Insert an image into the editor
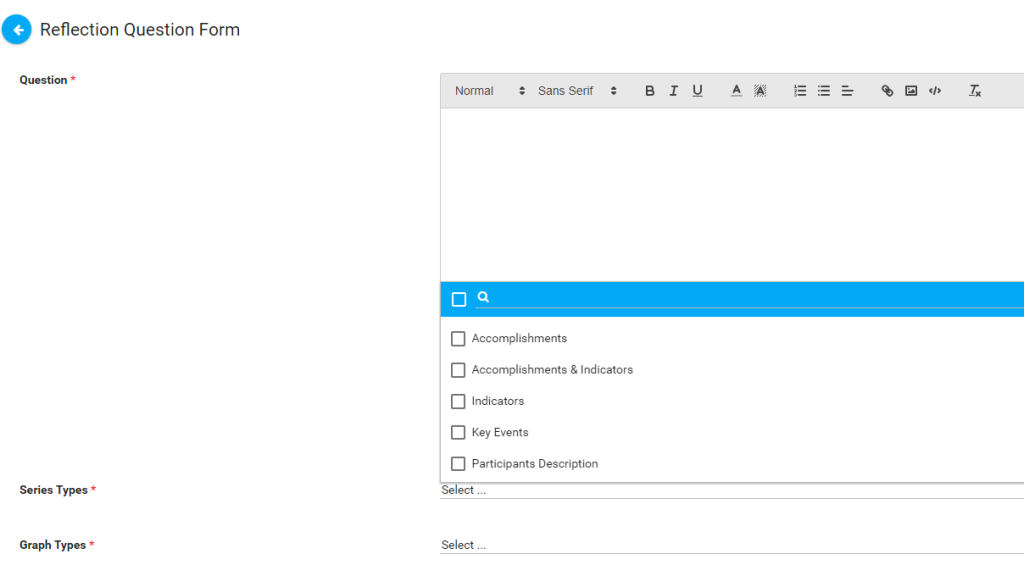Viewport: 1024px width, 576px height. pos(911,90)
